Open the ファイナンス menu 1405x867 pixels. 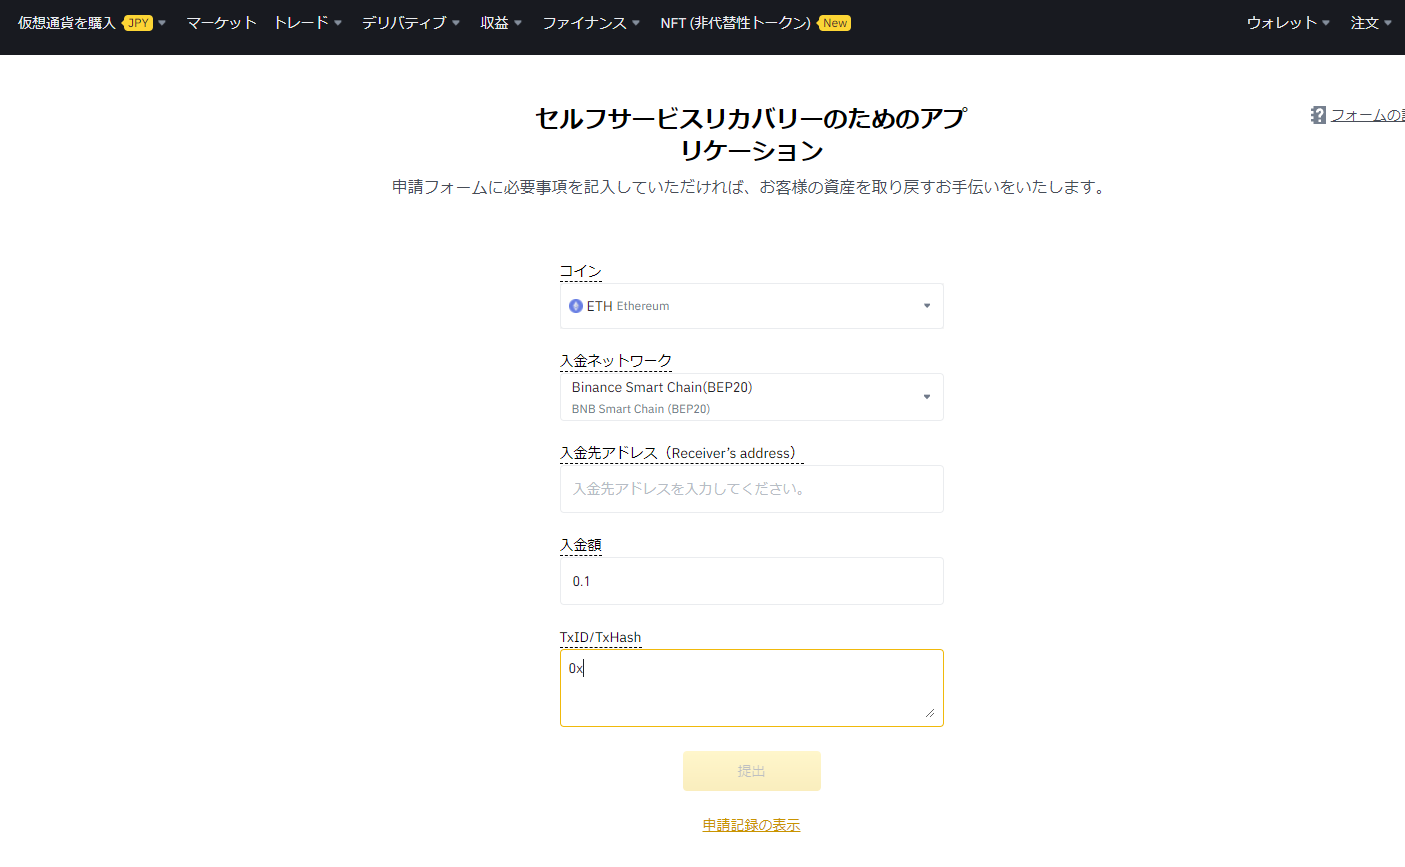[586, 22]
